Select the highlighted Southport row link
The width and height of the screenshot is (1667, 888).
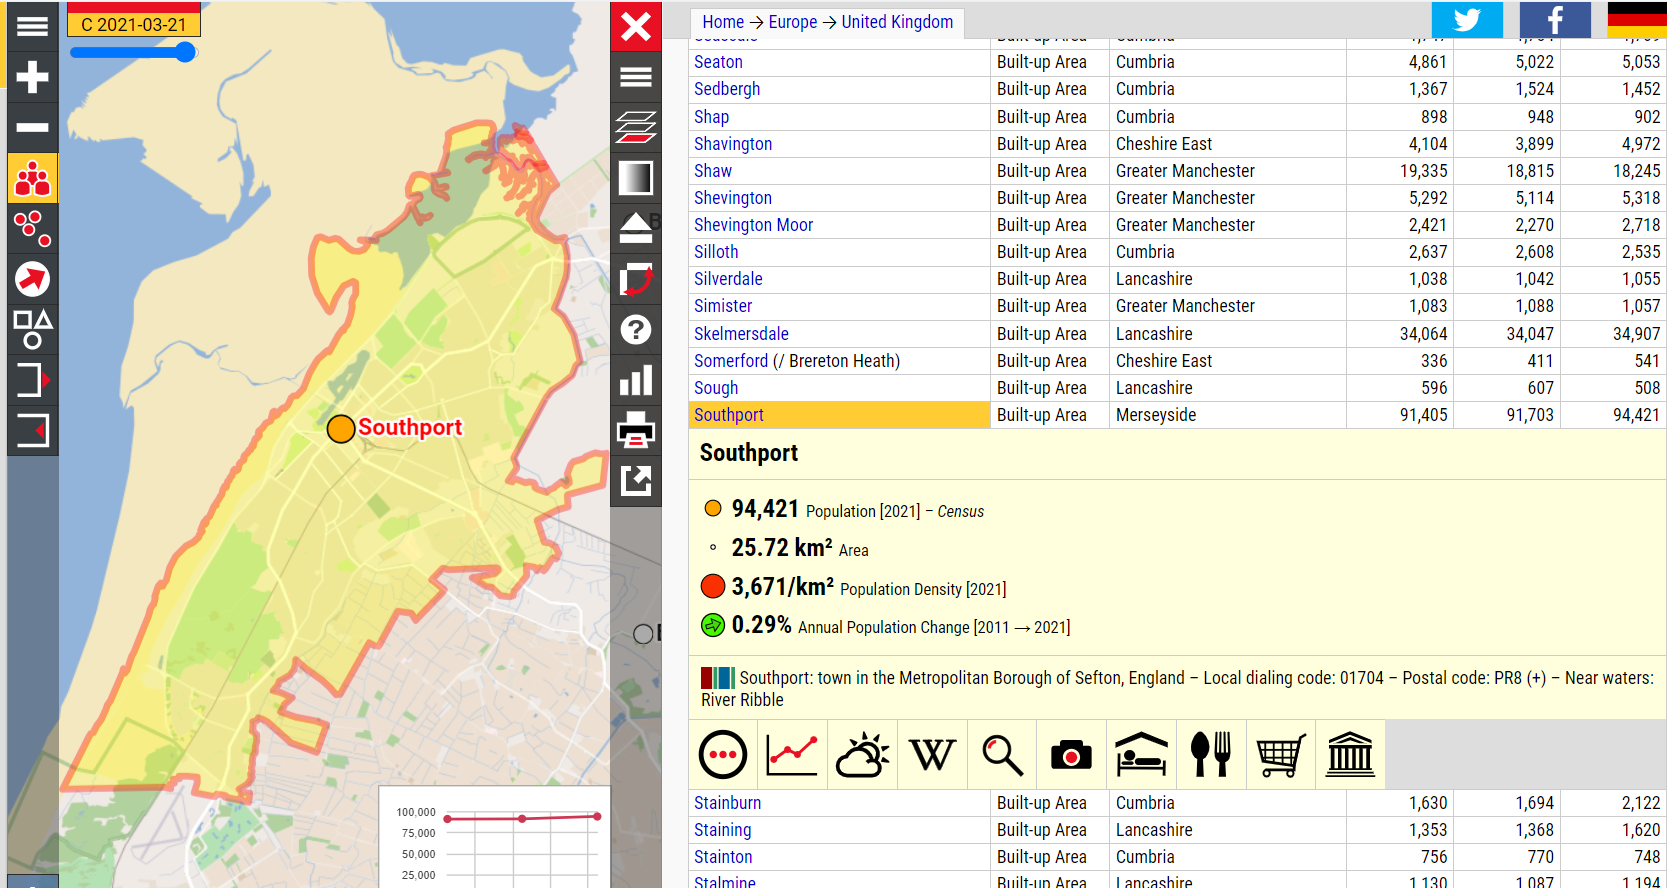point(729,415)
